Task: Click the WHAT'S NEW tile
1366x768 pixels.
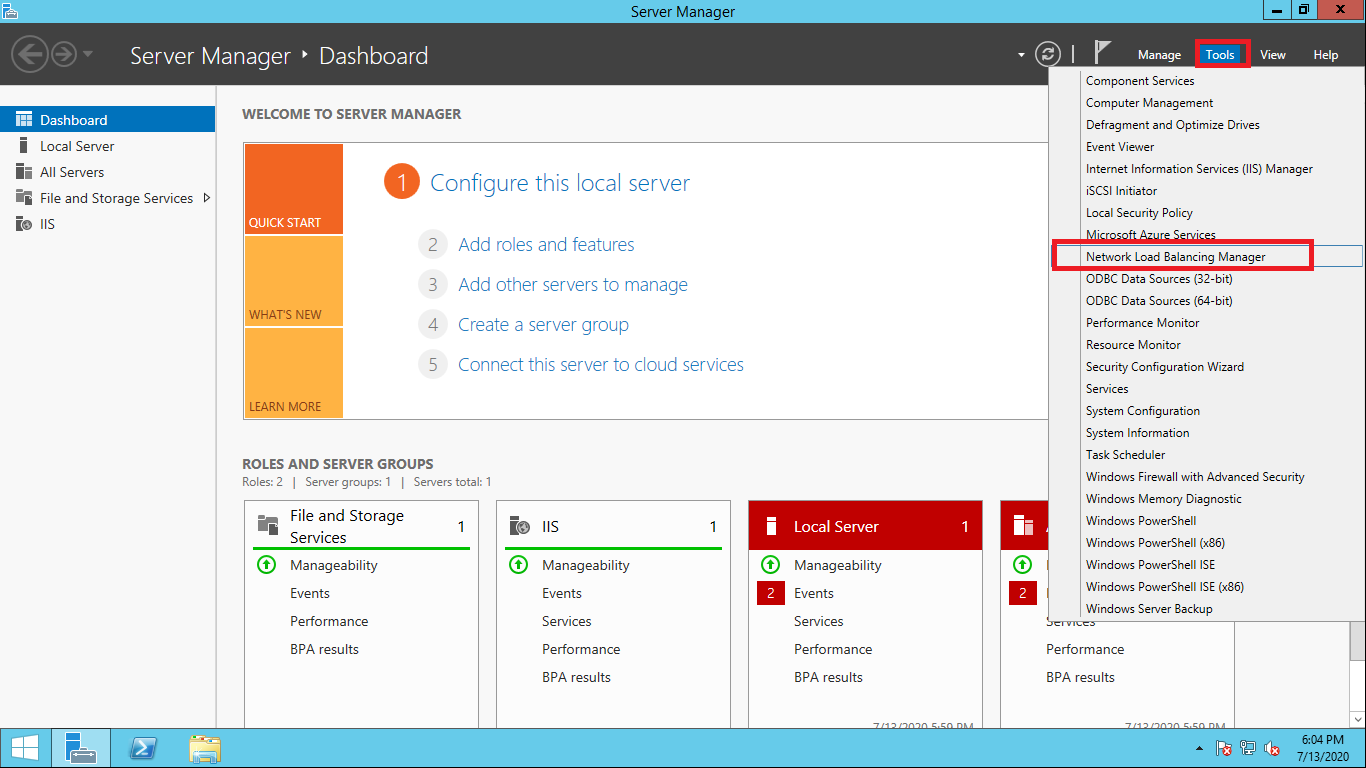Action: [293, 281]
